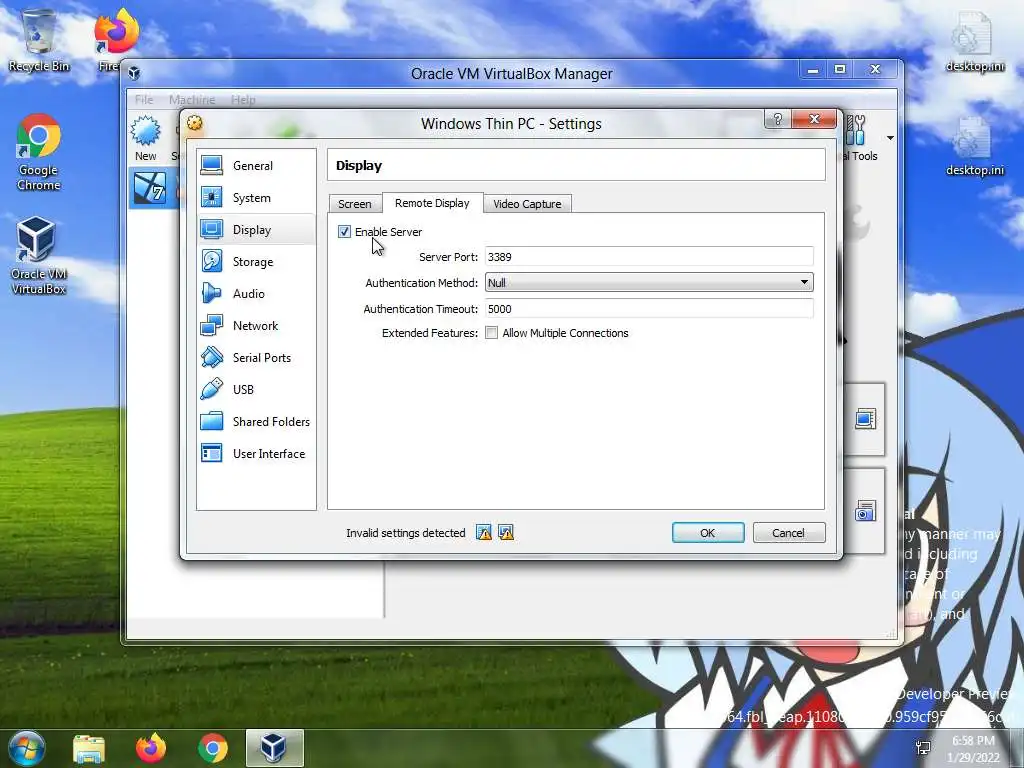Check Allow Multiple Connections checkbox

(491, 333)
